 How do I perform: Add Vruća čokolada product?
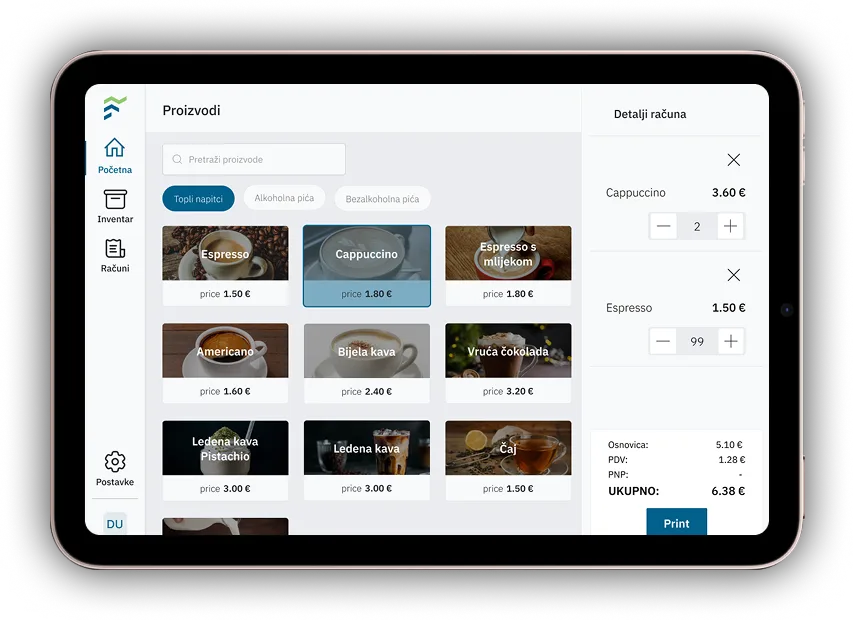(x=508, y=363)
